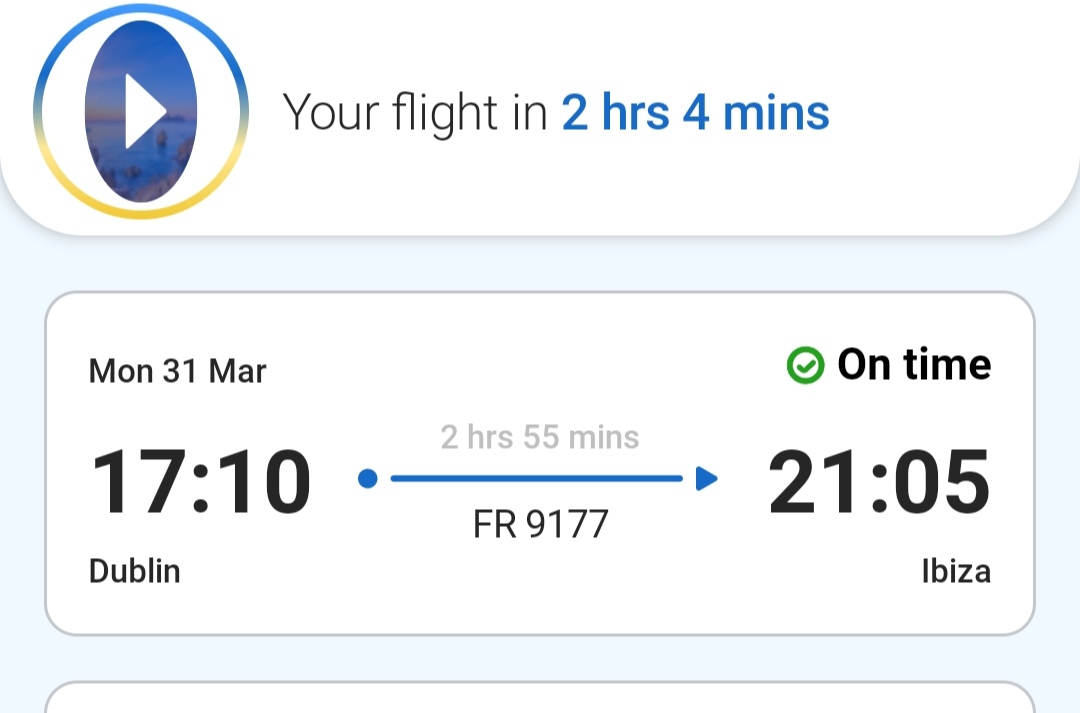Tap the blue-yellow story ring

pyautogui.click(x=141, y=111)
